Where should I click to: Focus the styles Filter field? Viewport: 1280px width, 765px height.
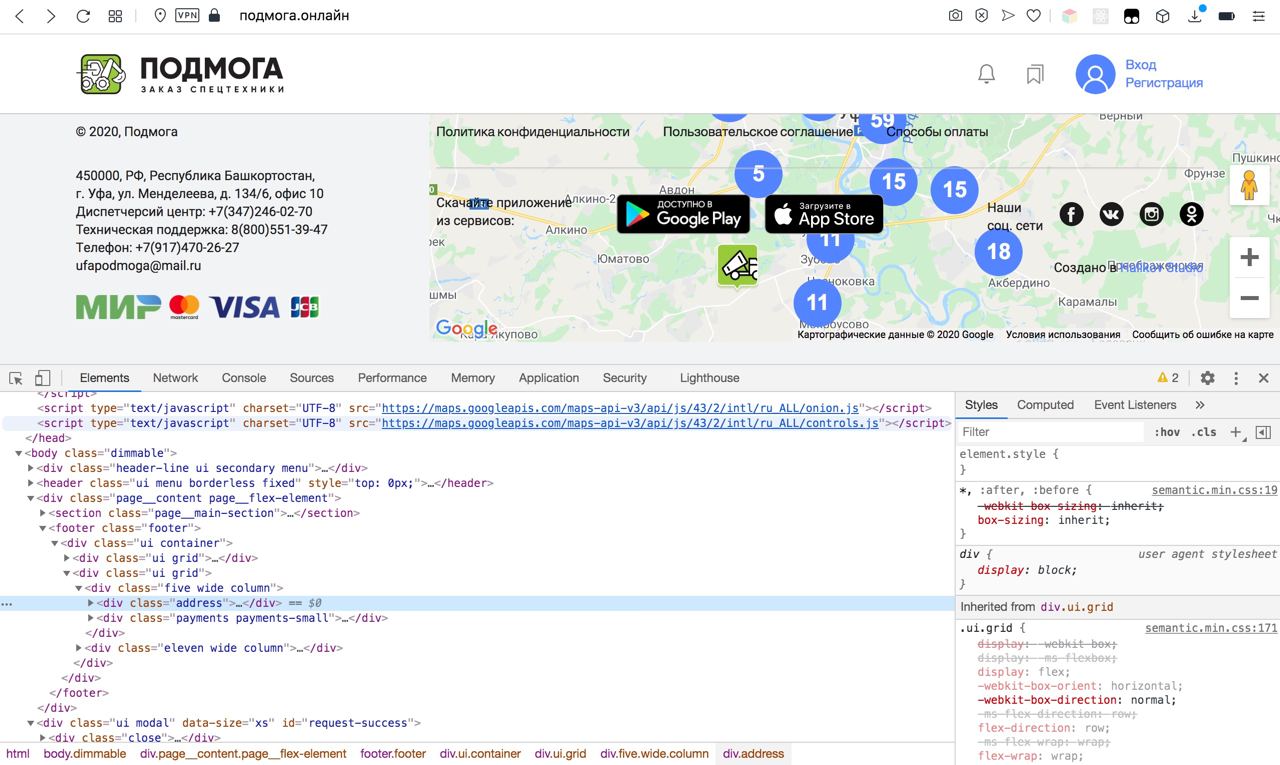point(1050,432)
